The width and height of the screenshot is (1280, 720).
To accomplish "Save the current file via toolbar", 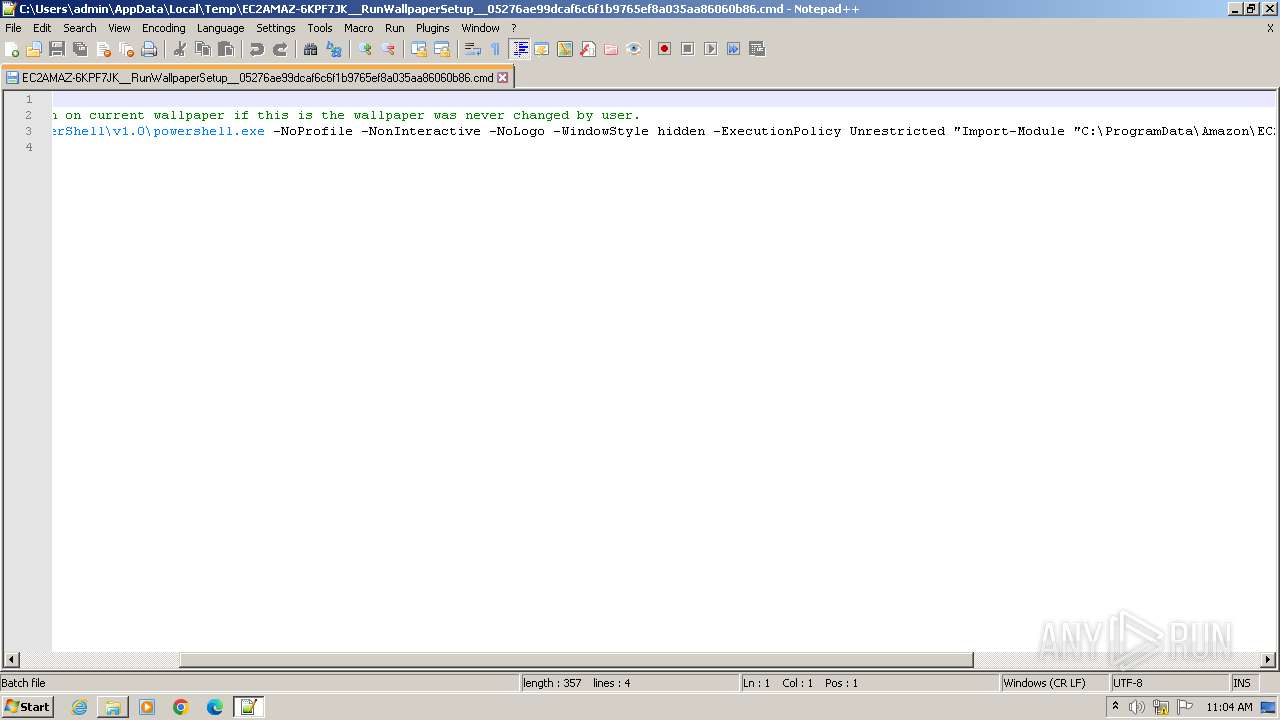I will [x=57, y=49].
